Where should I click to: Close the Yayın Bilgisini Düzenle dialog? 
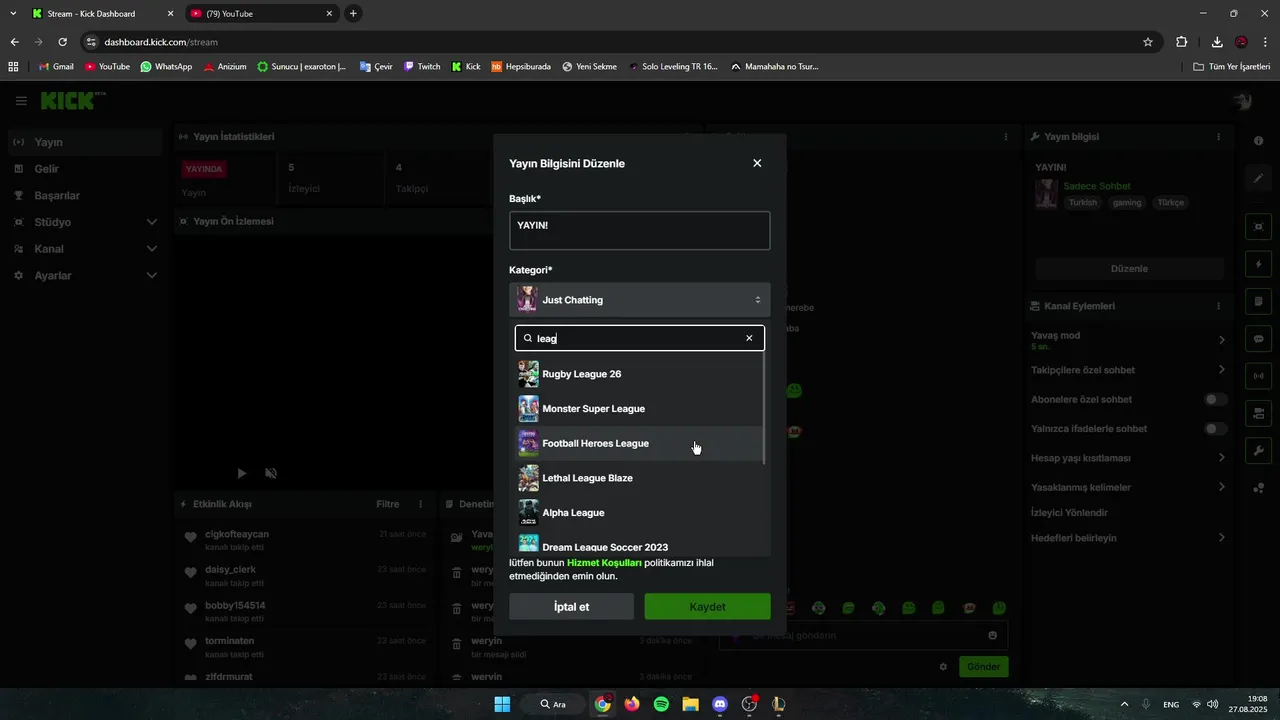coord(757,163)
